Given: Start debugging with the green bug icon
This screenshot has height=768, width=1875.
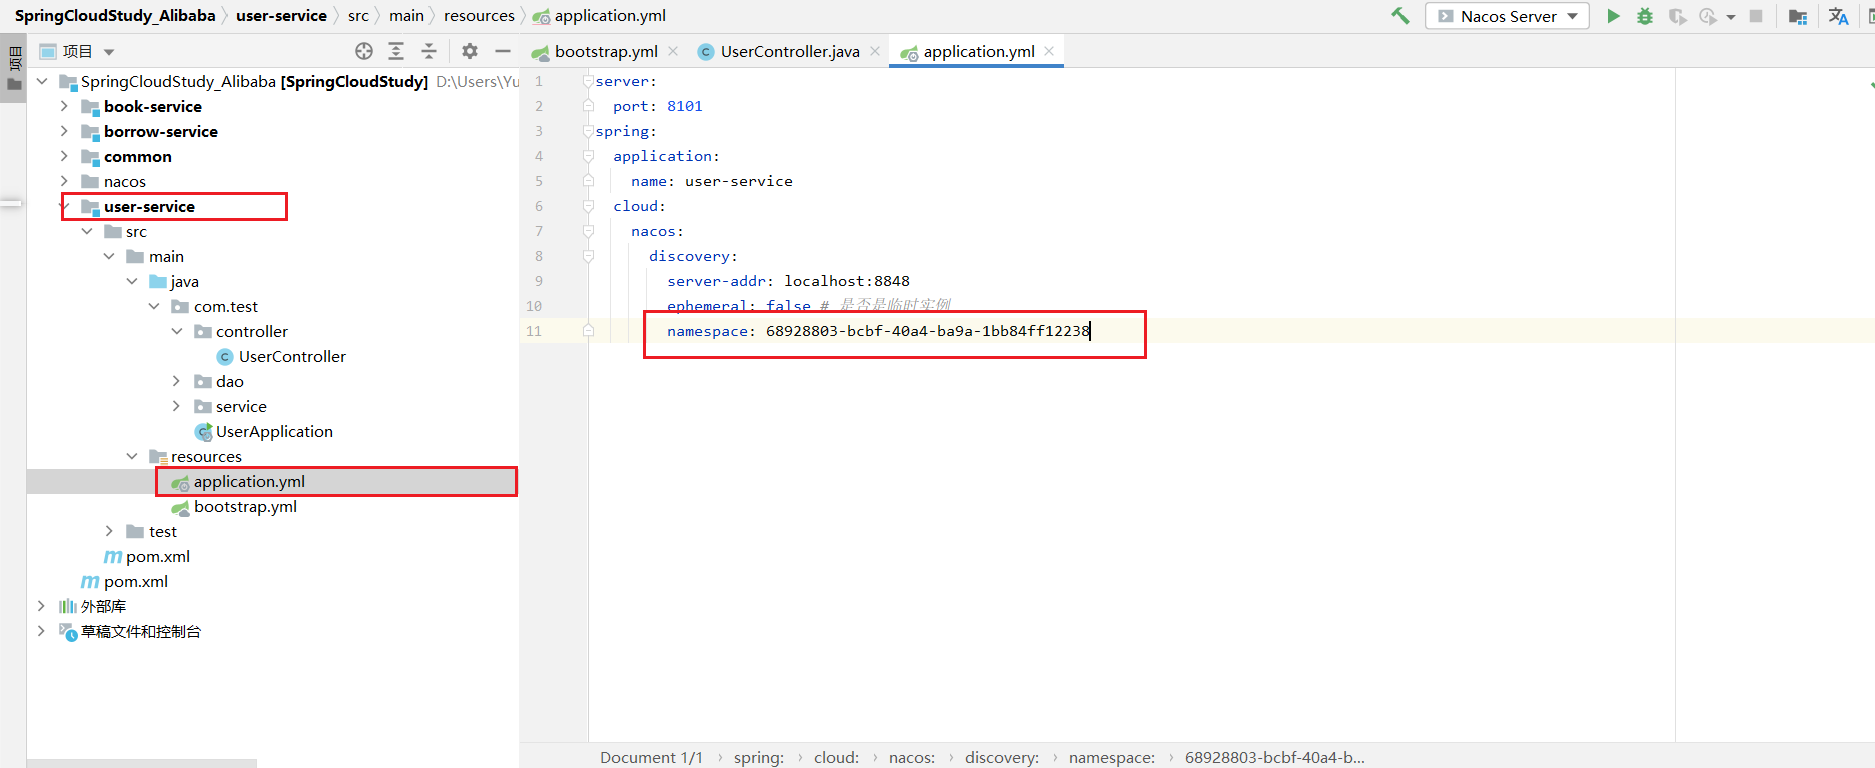Looking at the screenshot, I should point(1645,16).
